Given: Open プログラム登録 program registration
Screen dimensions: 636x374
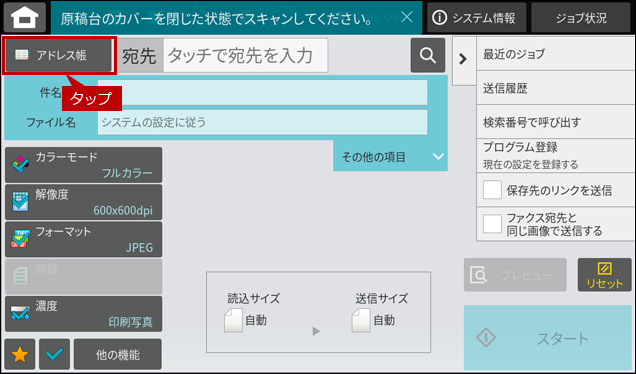Looking at the screenshot, I should pos(555,155).
